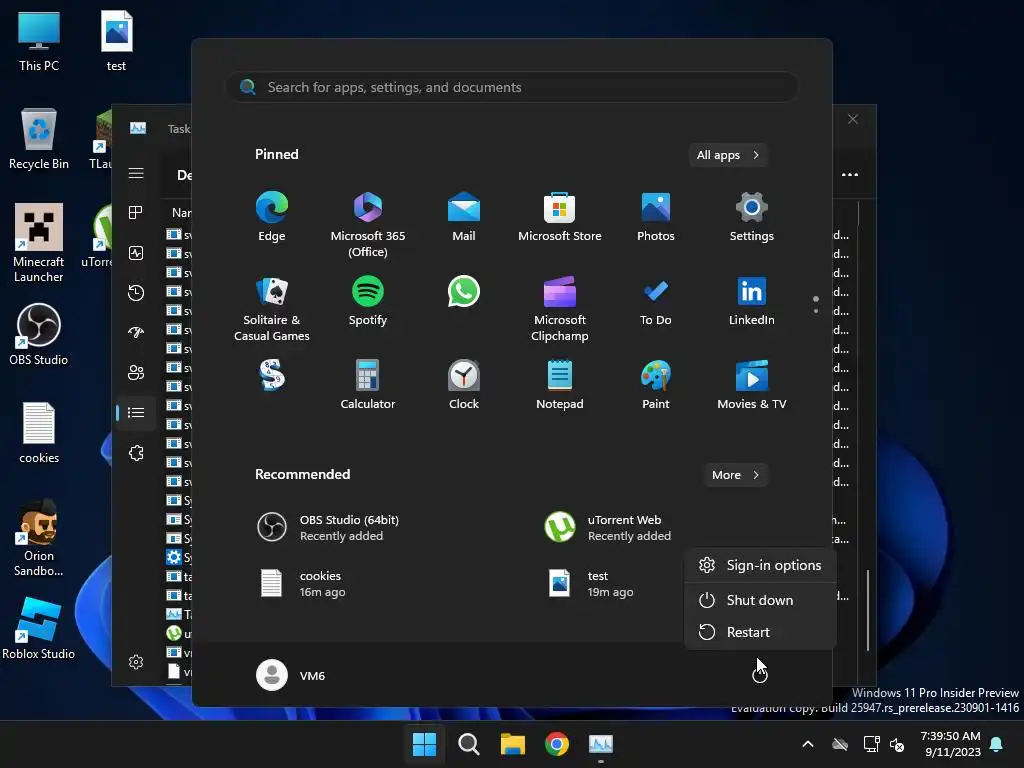Go to next pinned apps page dot

coord(816,312)
